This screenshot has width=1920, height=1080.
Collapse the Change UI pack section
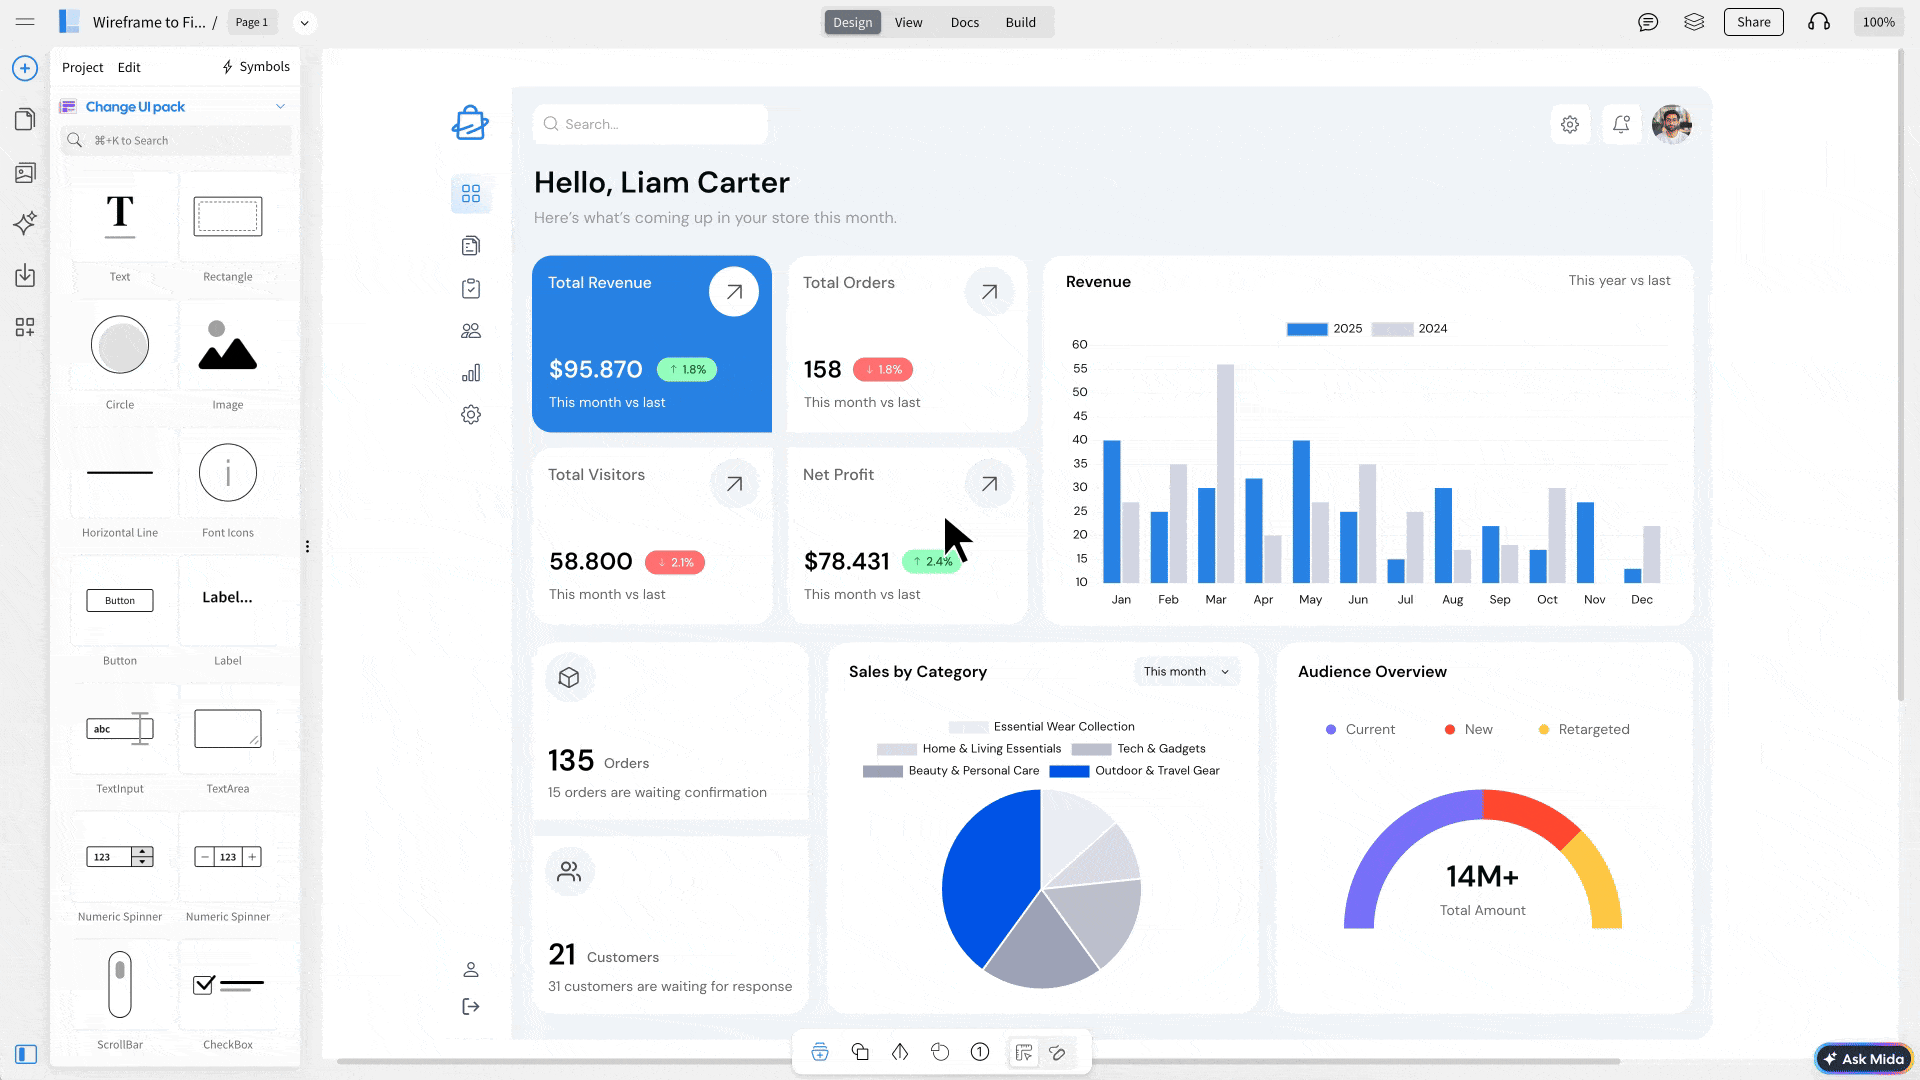pyautogui.click(x=281, y=106)
